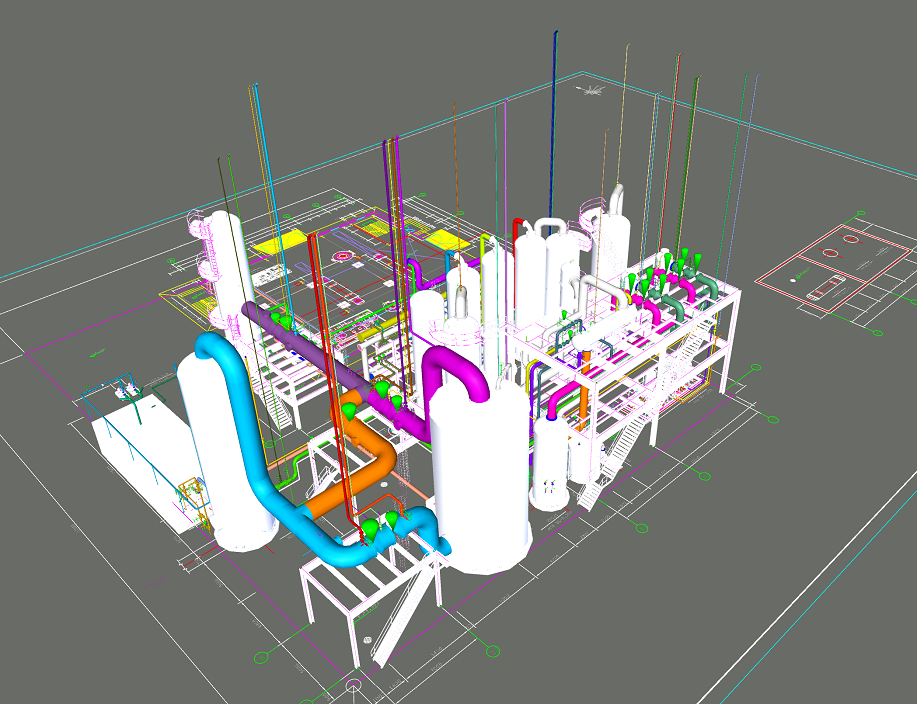Select the left yellow rectangle on plan

279,244
